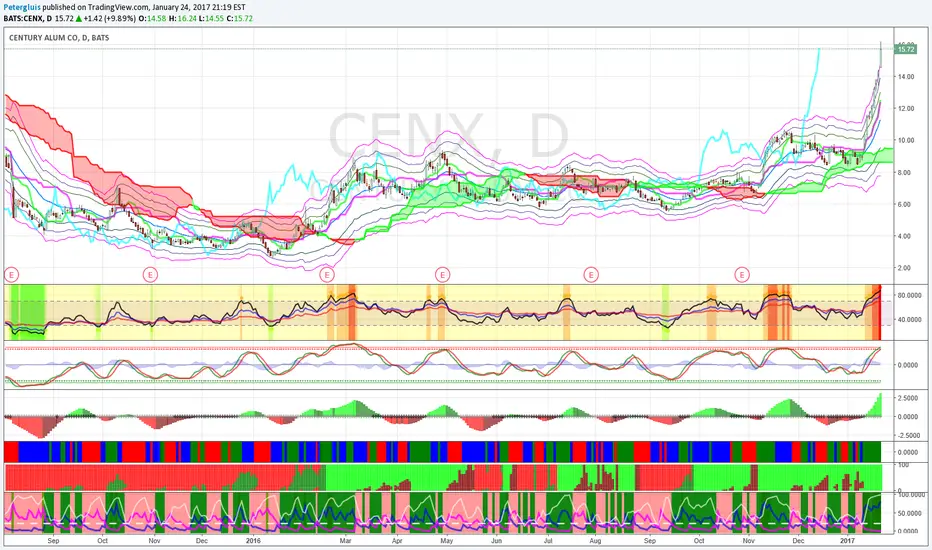Viewport: 932px width, 550px height.
Task: Click the 2016 label on time axis
Action: [x=253, y=541]
